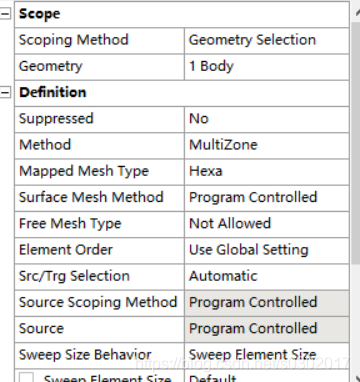Select Source Scoping Method Program Controlled cell
Viewport: 360px width, 382px height.
pyautogui.click(x=267, y=303)
